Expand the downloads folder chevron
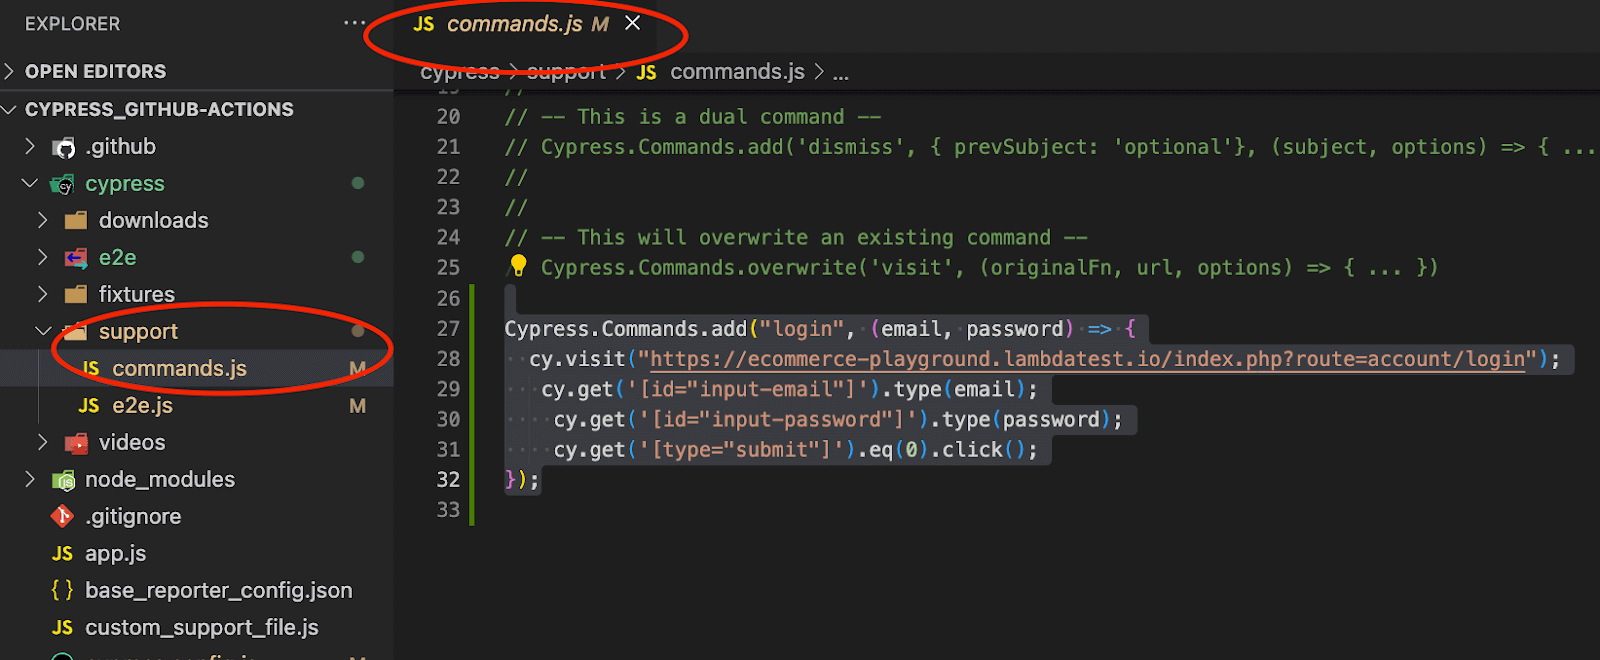 point(43,220)
